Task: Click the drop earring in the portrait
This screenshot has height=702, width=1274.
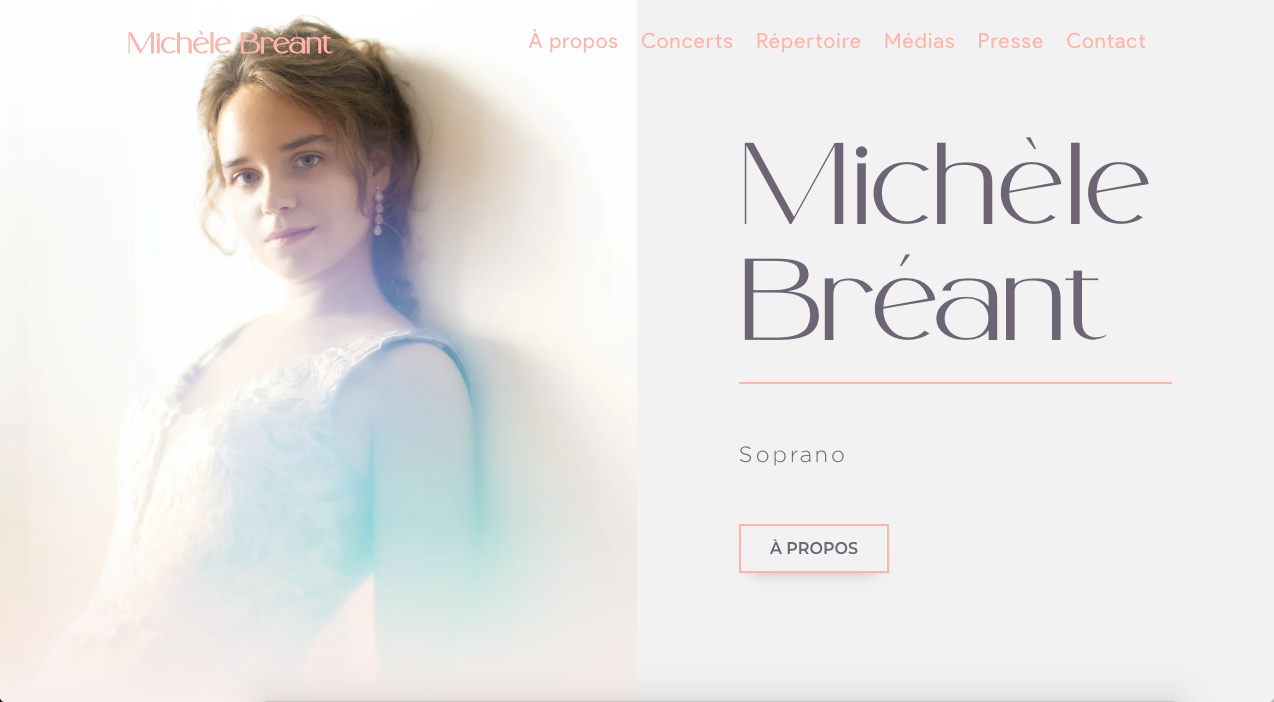Action: click(x=379, y=212)
